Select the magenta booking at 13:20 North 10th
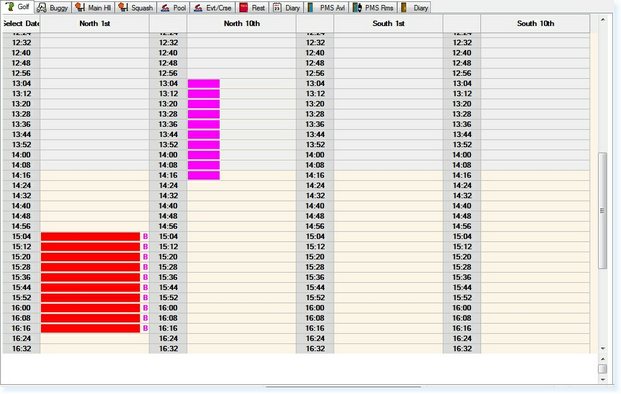 coord(204,104)
